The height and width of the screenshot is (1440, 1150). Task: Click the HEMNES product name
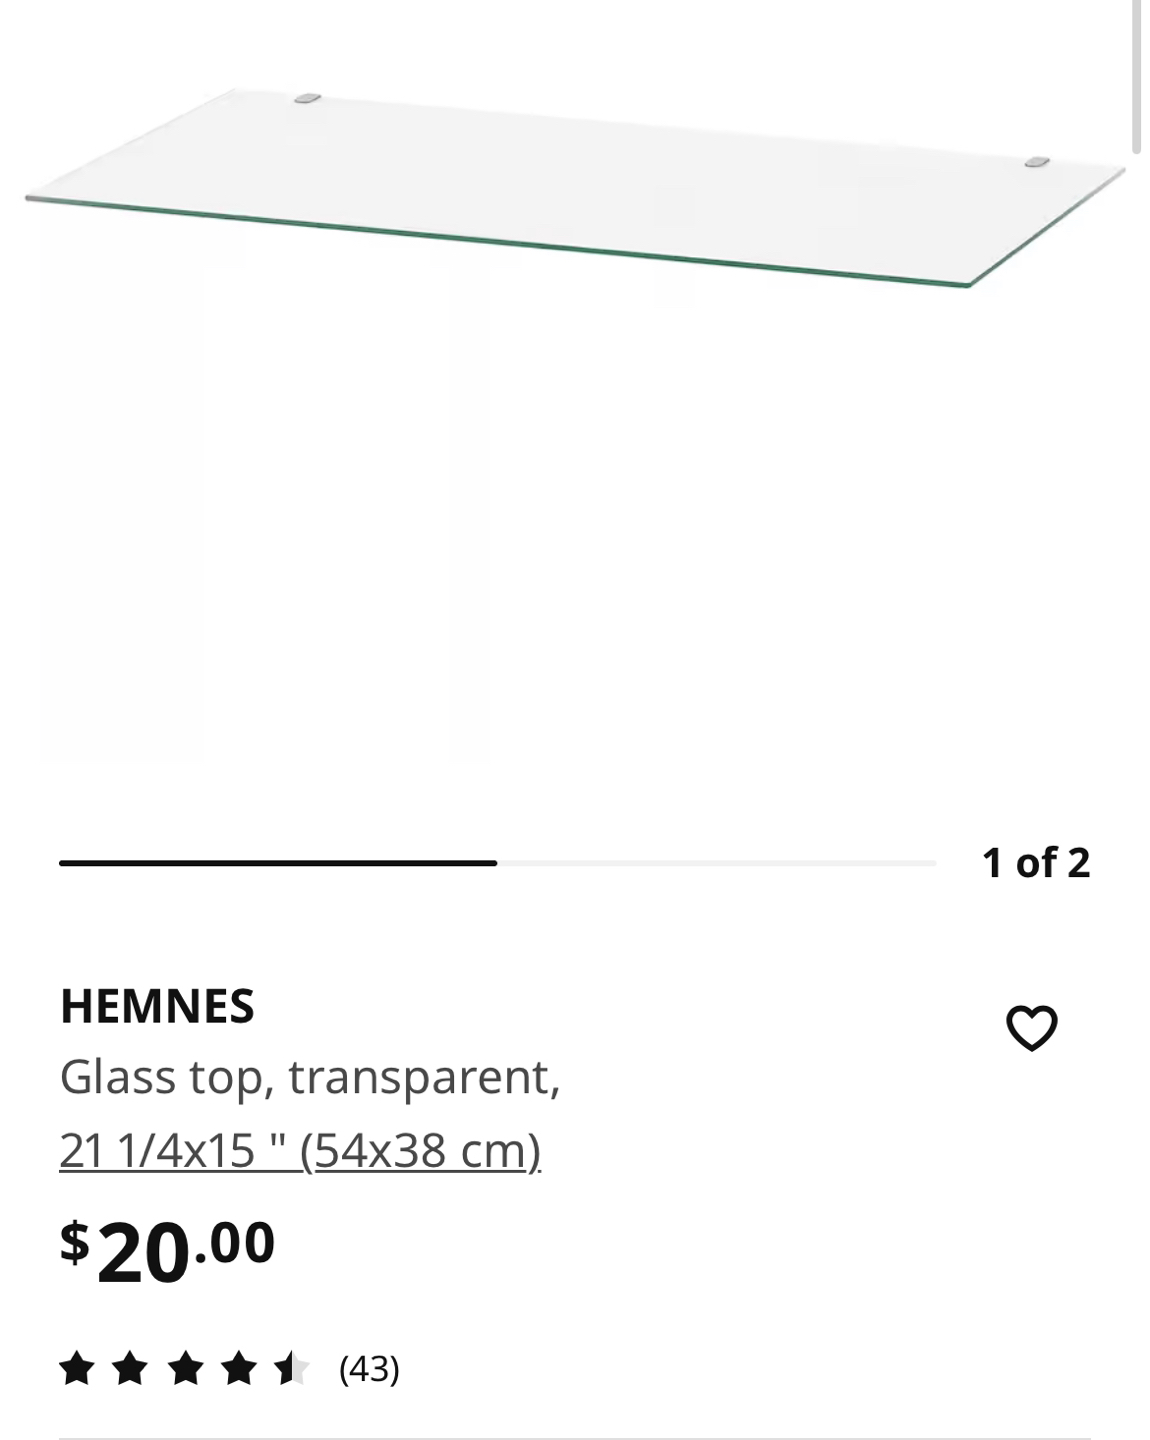coord(157,1006)
